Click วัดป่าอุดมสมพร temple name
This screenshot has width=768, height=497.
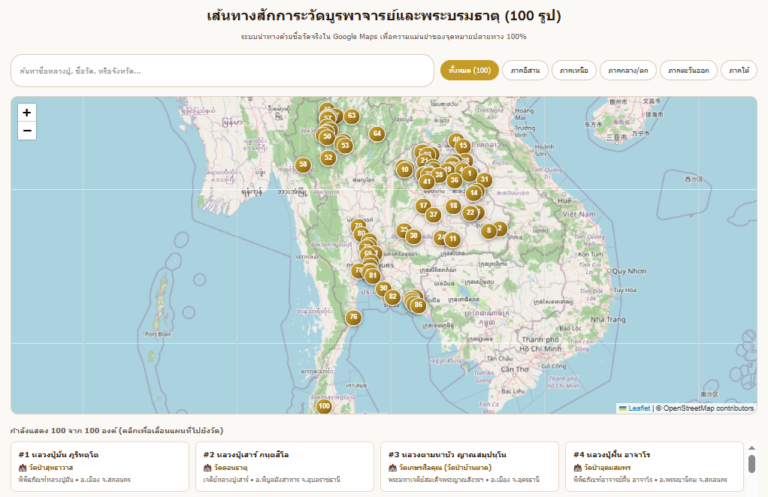pos(607,468)
